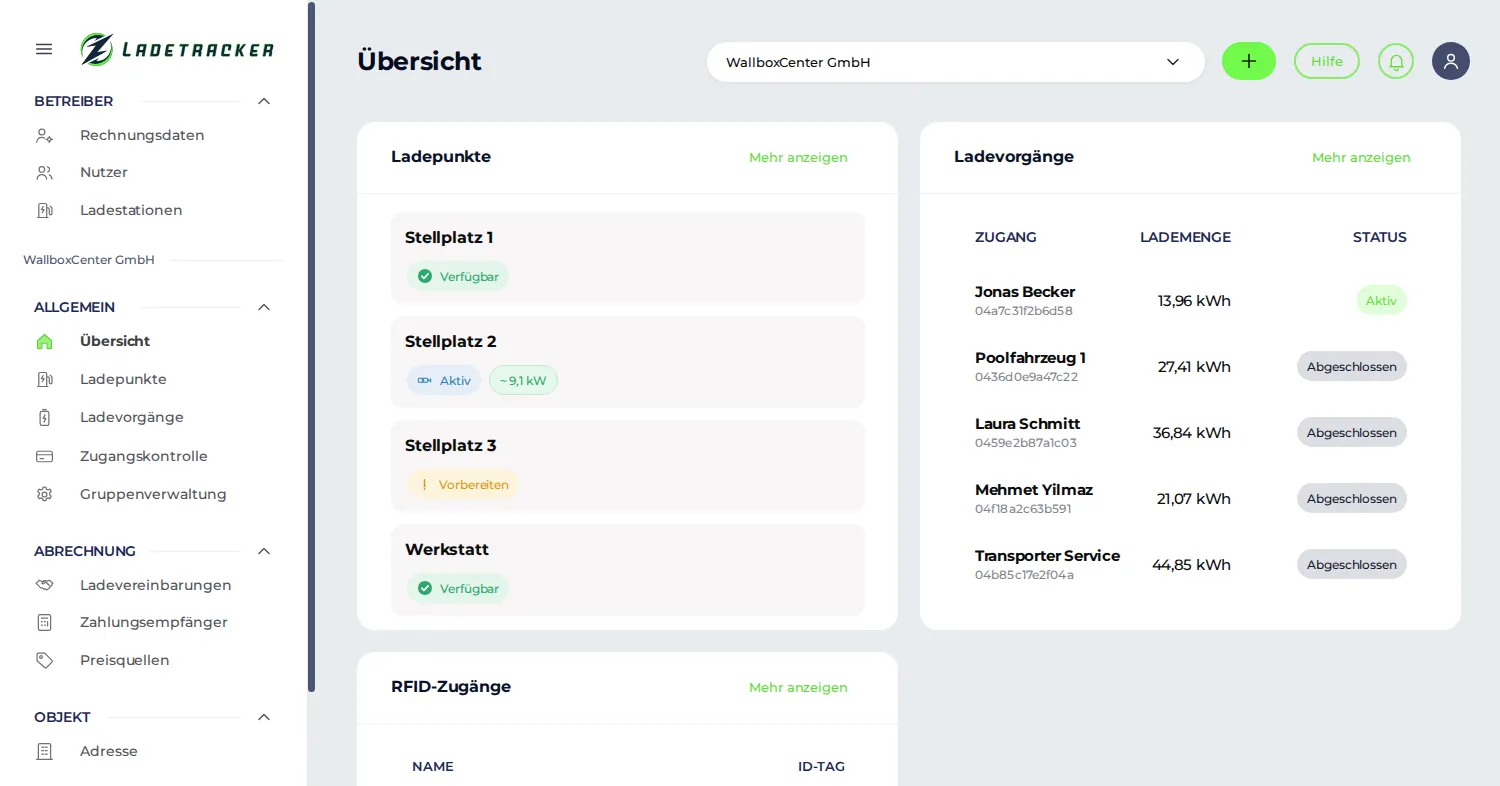
Task: Click the Übersicht home icon
Action: point(44,341)
